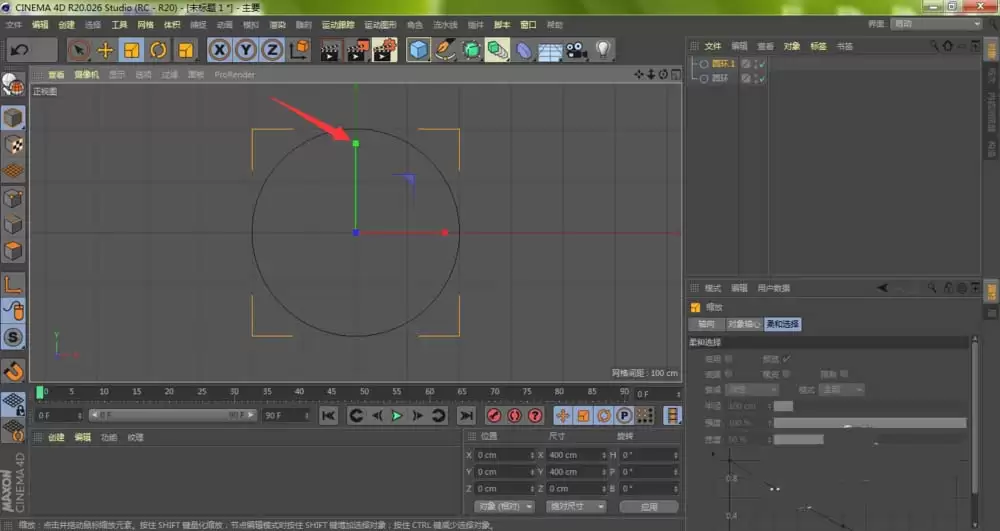
Task: Activate the Rotate tool
Action: 158,50
